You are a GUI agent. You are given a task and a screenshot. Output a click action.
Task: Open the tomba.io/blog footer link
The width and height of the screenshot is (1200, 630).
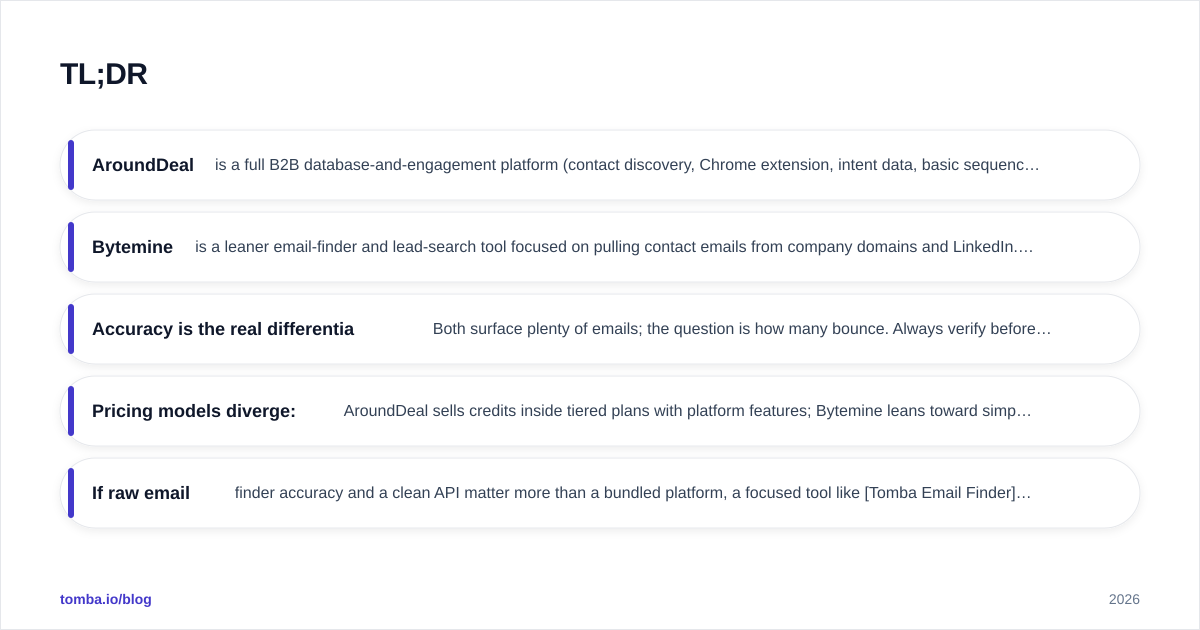tap(106, 599)
